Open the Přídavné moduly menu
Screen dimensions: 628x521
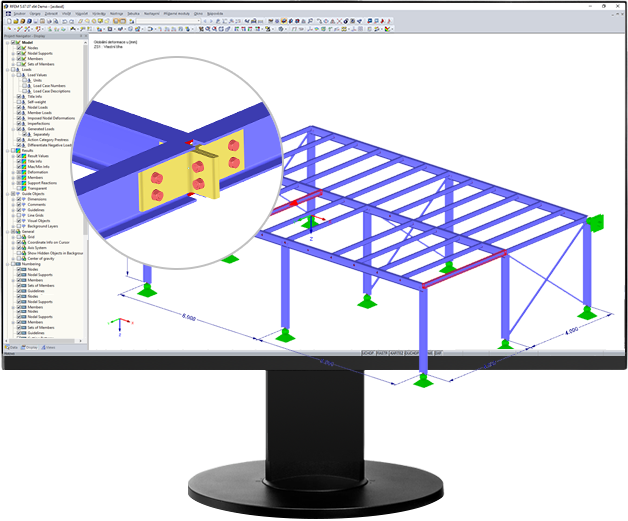(177, 14)
